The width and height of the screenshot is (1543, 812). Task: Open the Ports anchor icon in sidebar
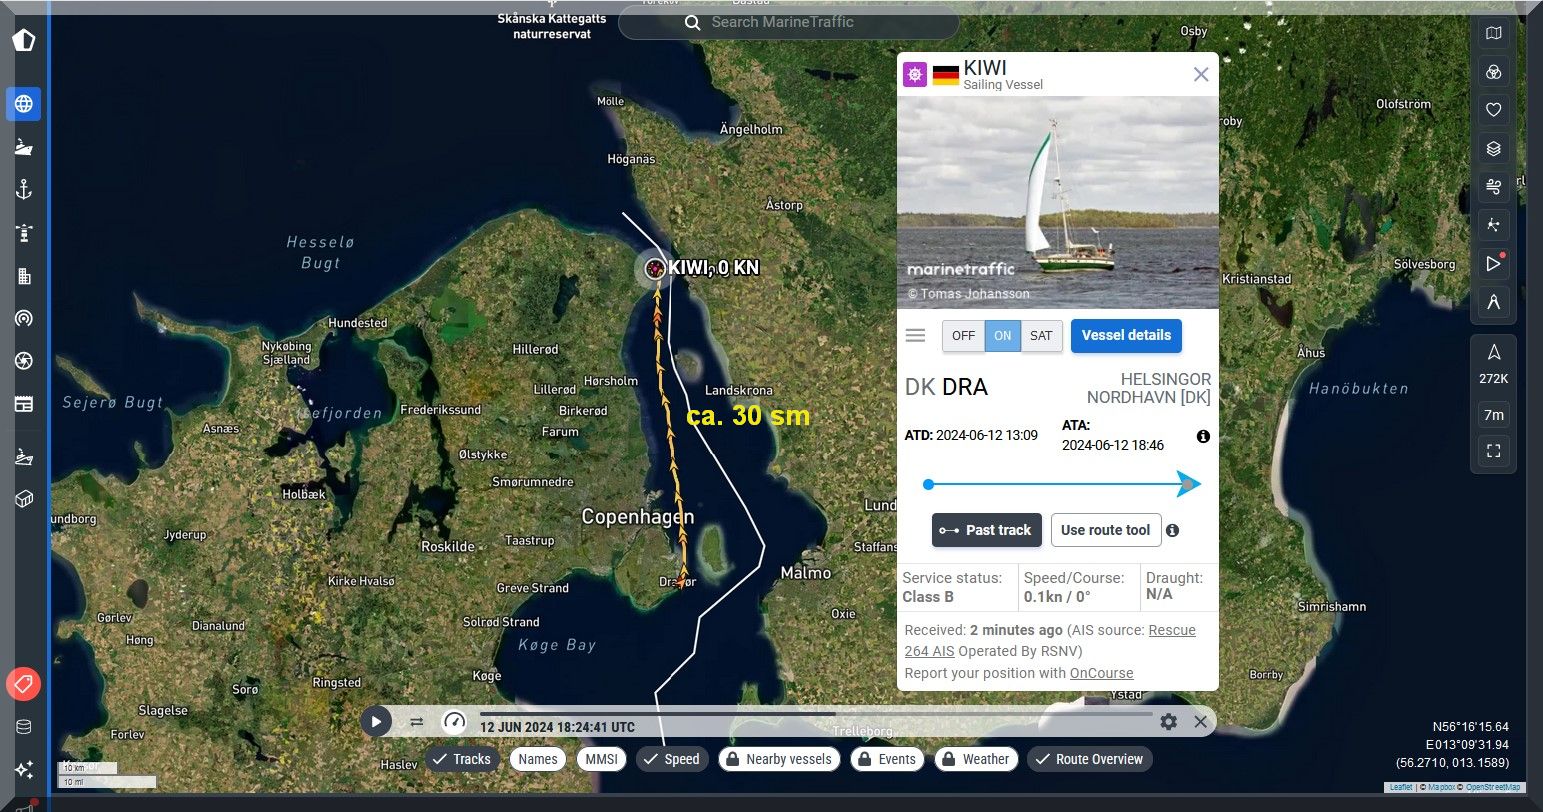[x=24, y=190]
